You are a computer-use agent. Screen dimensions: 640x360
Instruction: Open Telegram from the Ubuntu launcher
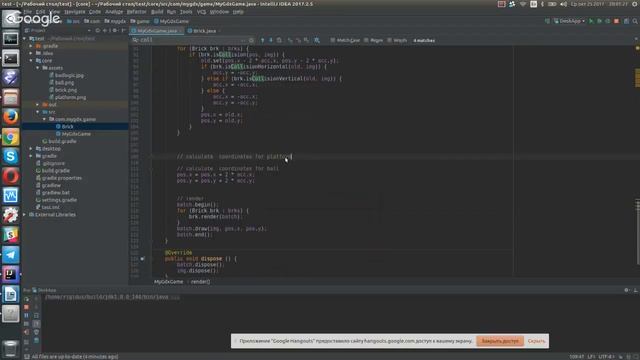11,255
